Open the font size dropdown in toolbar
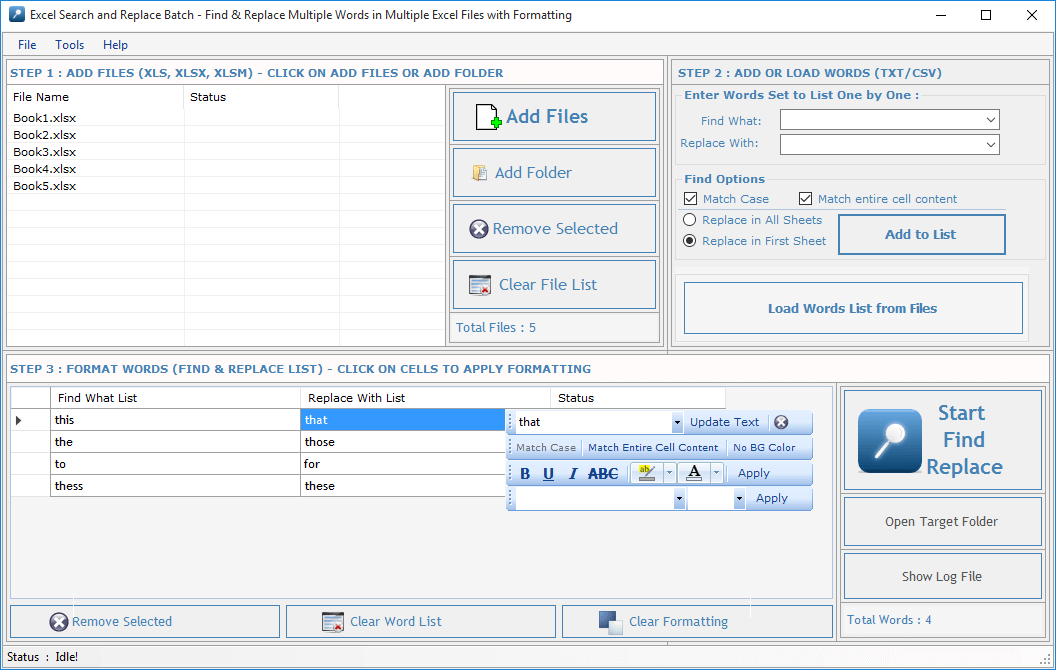Image resolution: width=1056 pixels, height=670 pixels. pos(739,499)
